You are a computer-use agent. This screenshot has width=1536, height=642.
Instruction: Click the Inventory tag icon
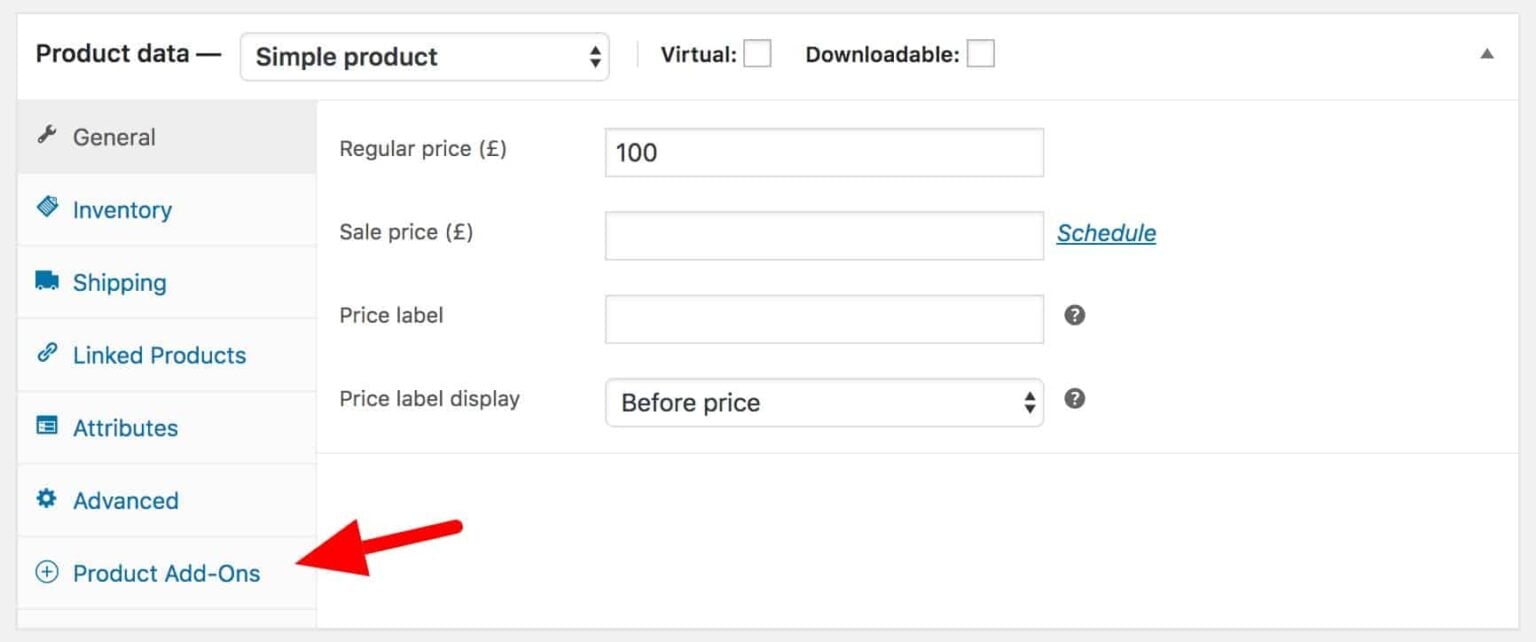[47, 208]
